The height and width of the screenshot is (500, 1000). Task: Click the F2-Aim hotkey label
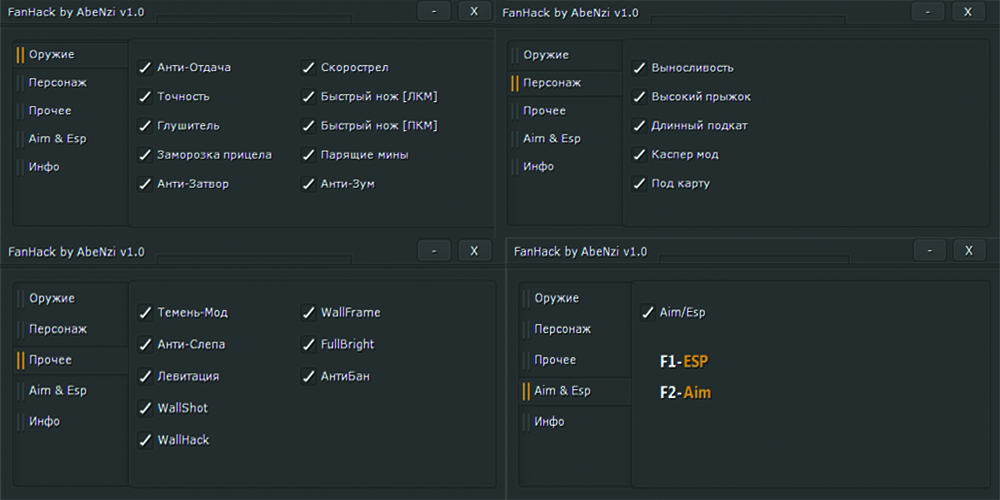[x=685, y=393]
